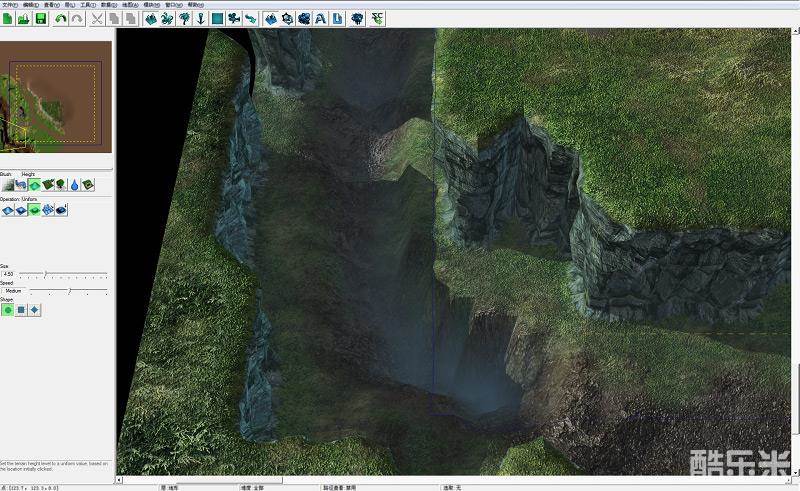Click the brush Speed slider handle

tap(68, 291)
